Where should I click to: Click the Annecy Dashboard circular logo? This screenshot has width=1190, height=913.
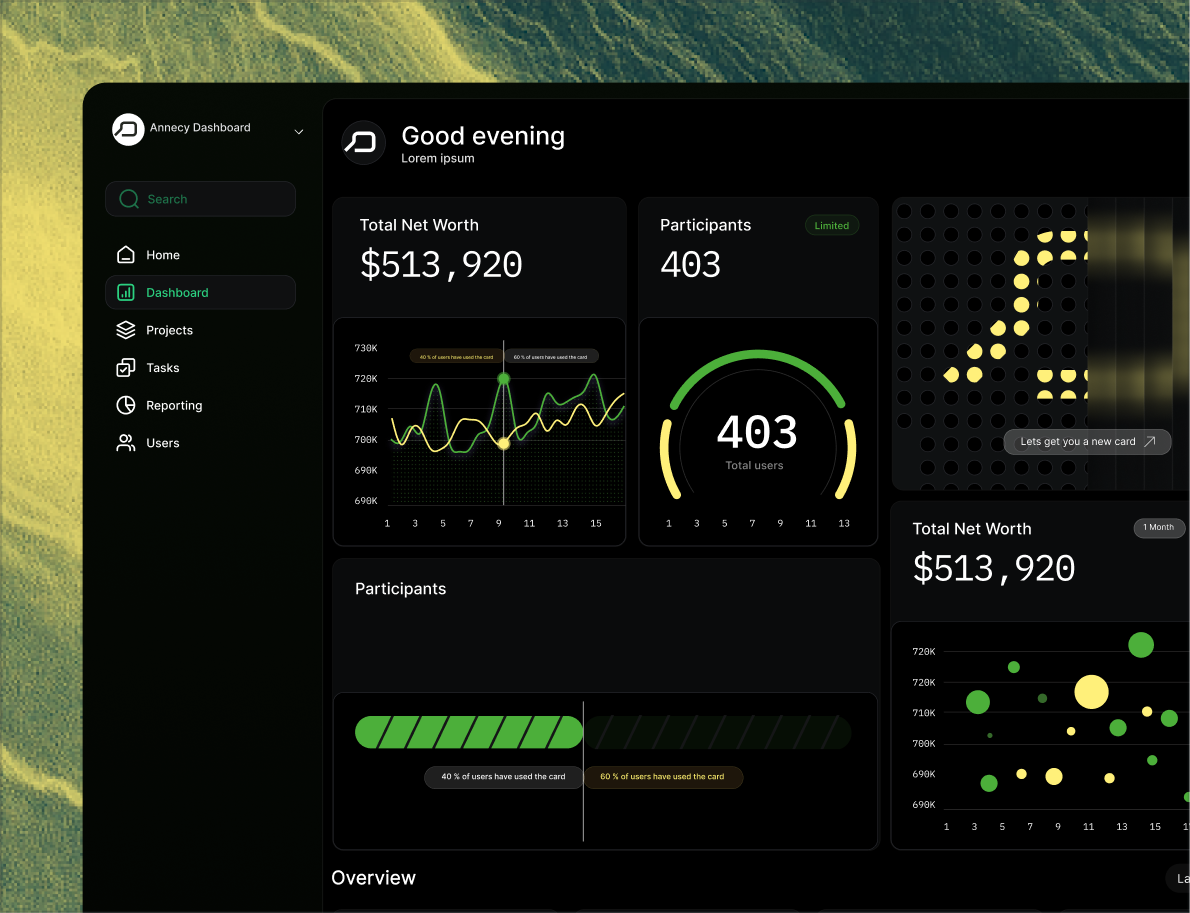(x=127, y=129)
